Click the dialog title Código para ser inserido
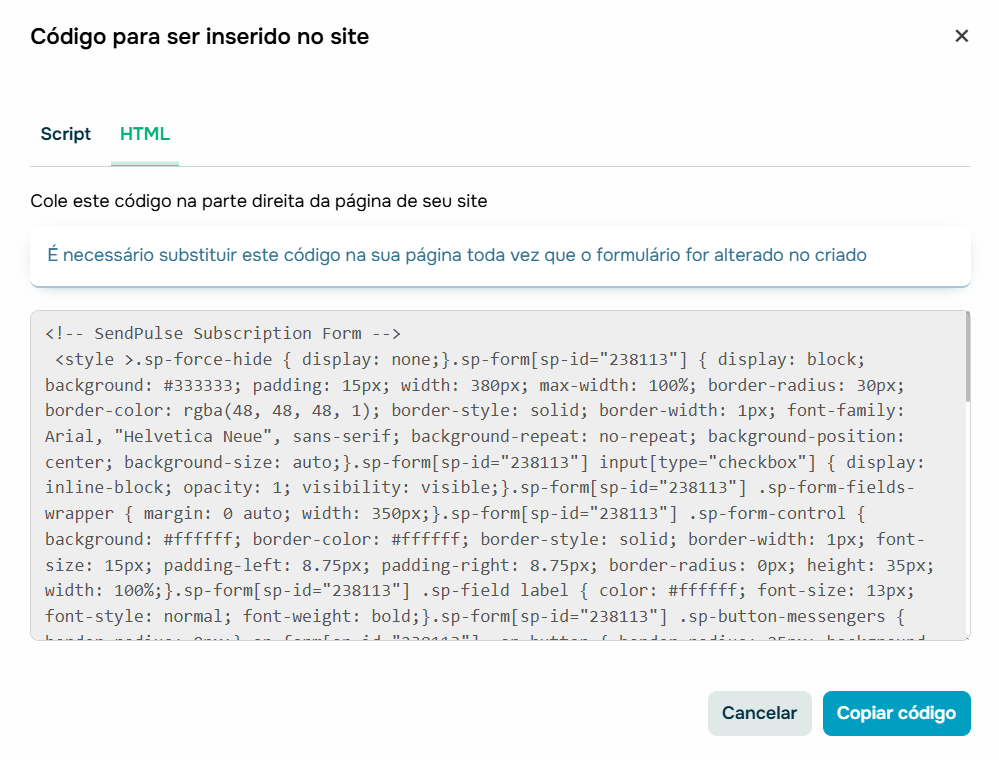 pyautogui.click(x=200, y=36)
